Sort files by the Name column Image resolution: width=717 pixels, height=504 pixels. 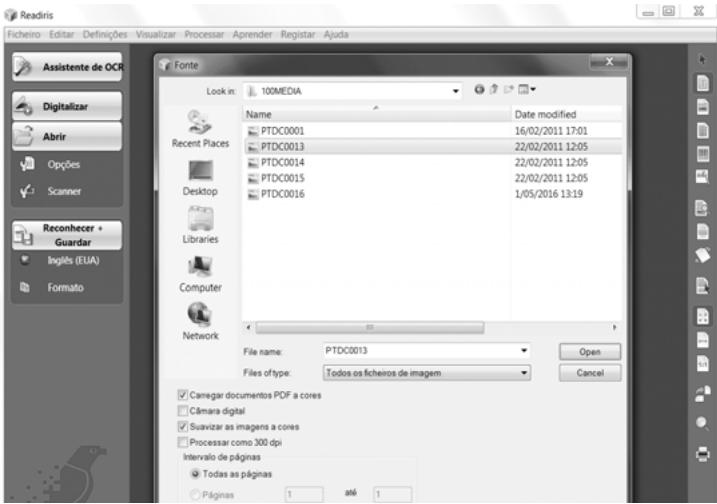click(x=376, y=114)
